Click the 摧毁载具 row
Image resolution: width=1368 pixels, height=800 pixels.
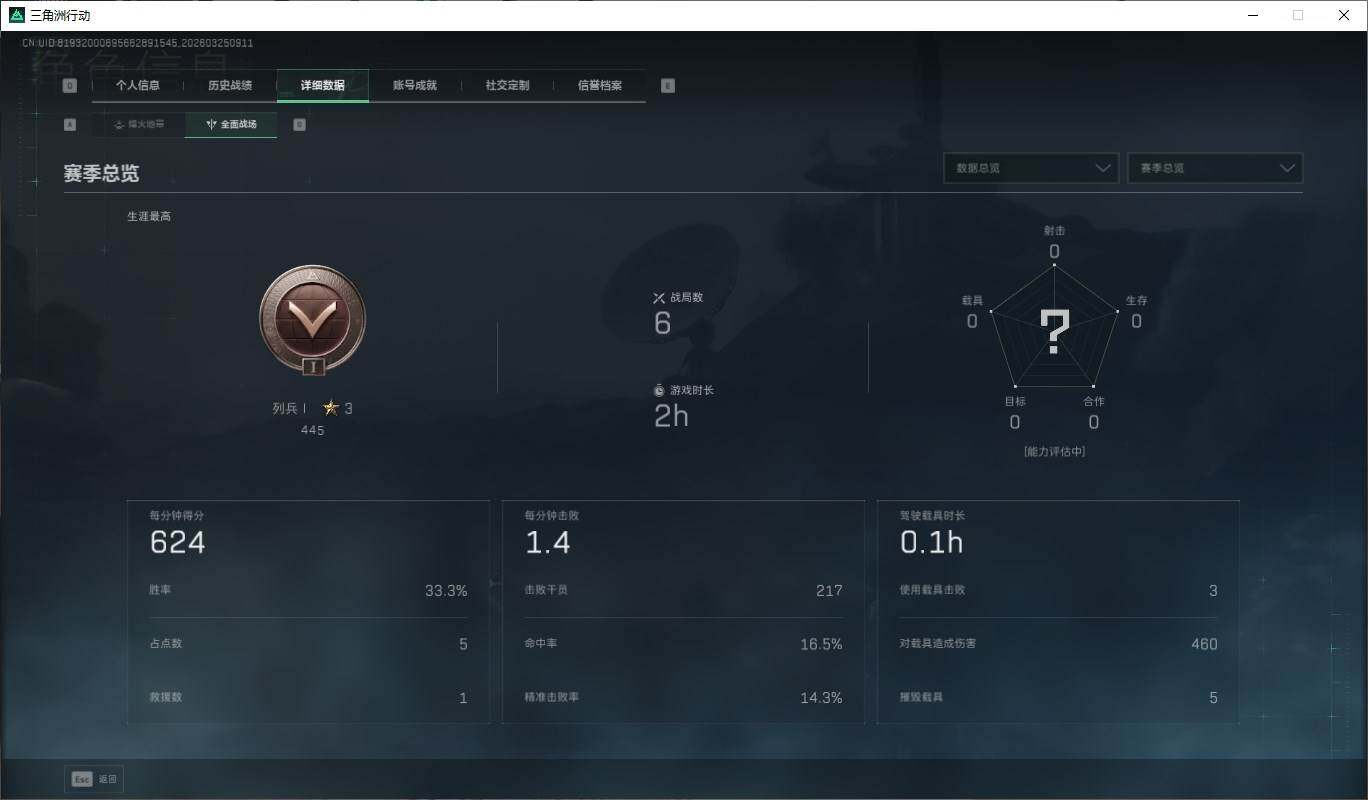point(1058,697)
